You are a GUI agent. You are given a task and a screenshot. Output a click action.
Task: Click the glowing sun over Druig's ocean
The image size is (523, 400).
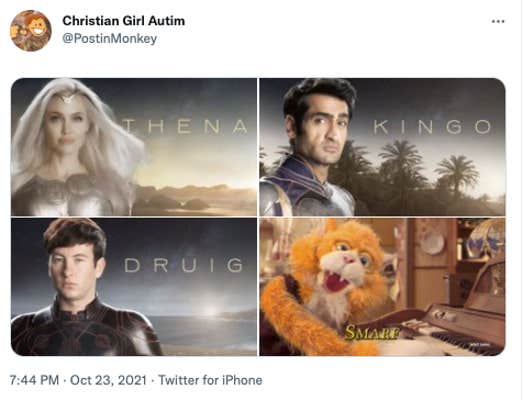tap(210, 309)
